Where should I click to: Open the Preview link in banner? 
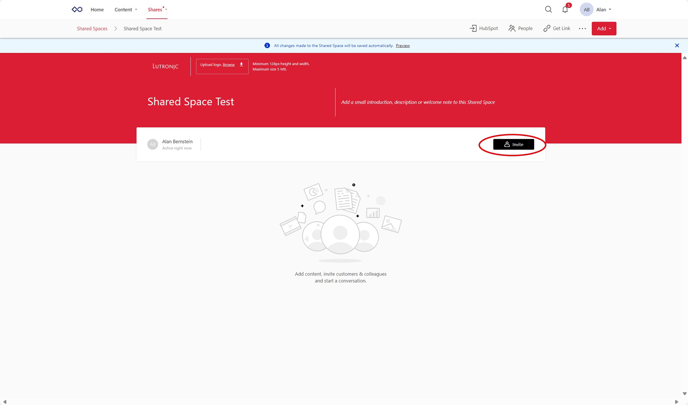point(402,46)
